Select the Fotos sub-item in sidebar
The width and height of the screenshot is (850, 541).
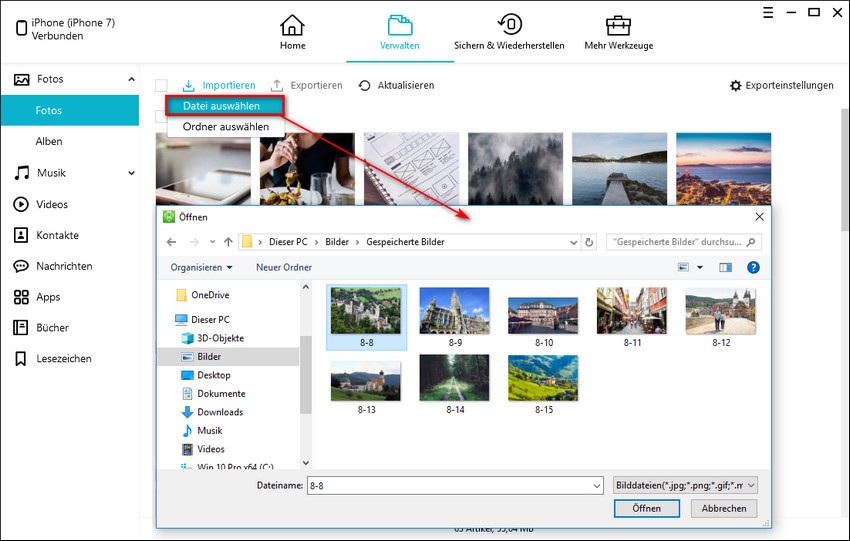70,110
